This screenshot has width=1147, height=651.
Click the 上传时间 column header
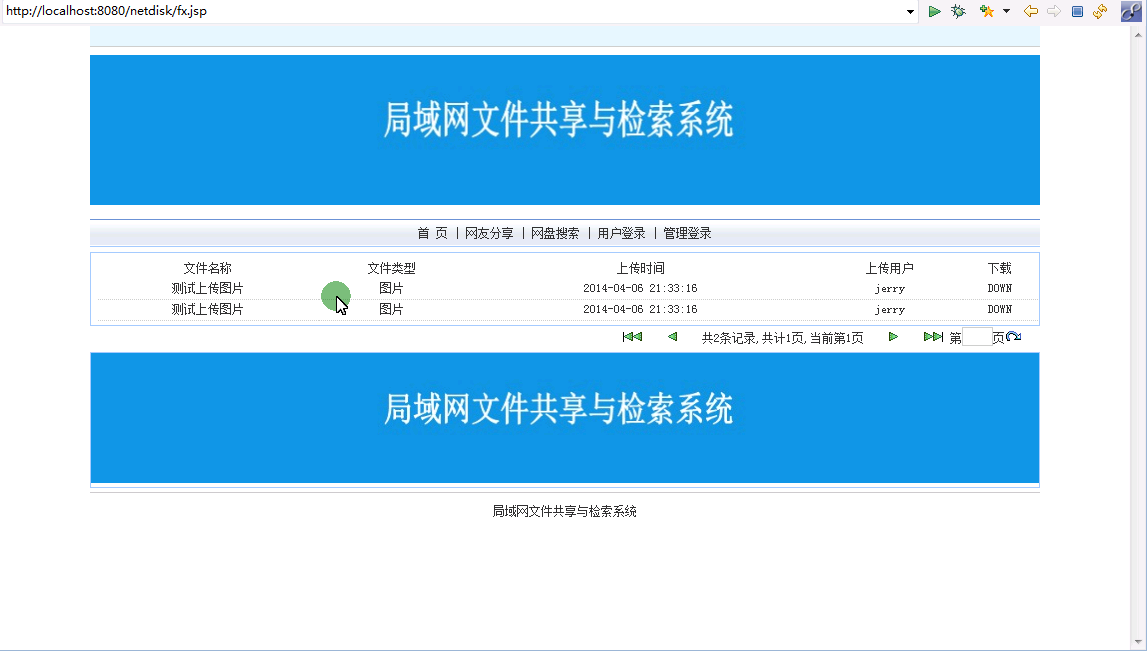point(640,268)
